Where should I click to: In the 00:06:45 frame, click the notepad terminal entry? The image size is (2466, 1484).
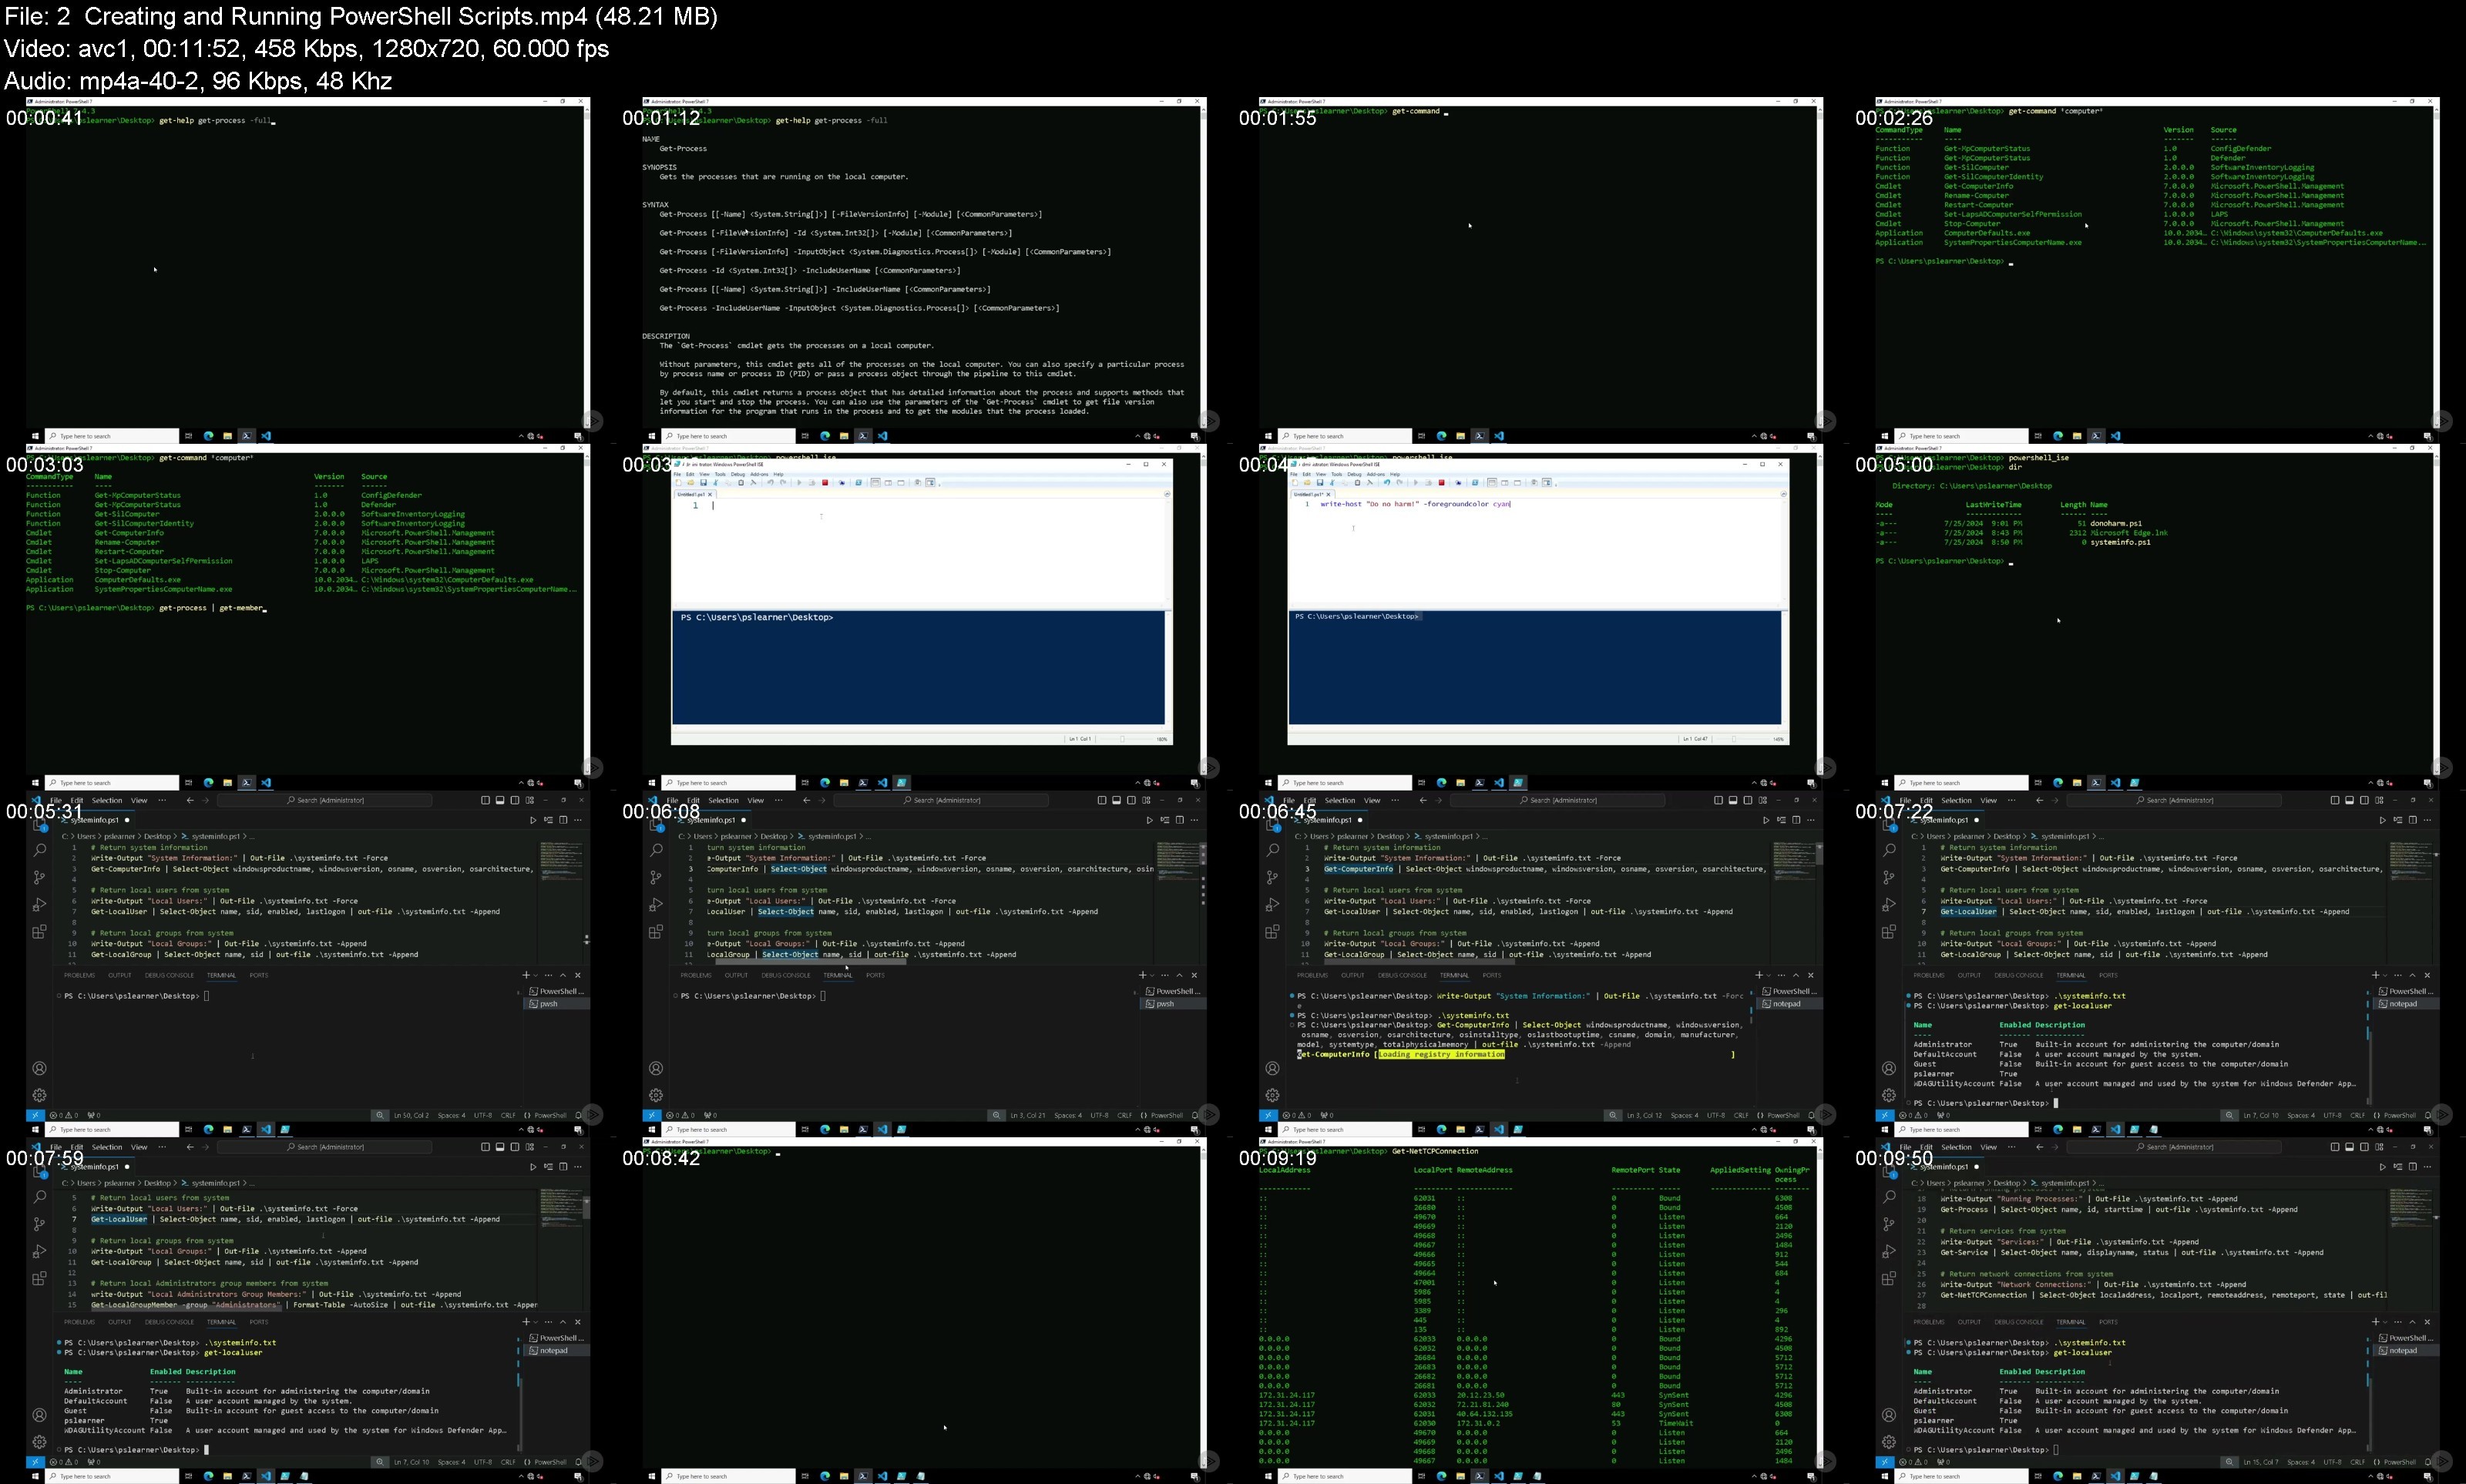pyautogui.click(x=1789, y=1004)
